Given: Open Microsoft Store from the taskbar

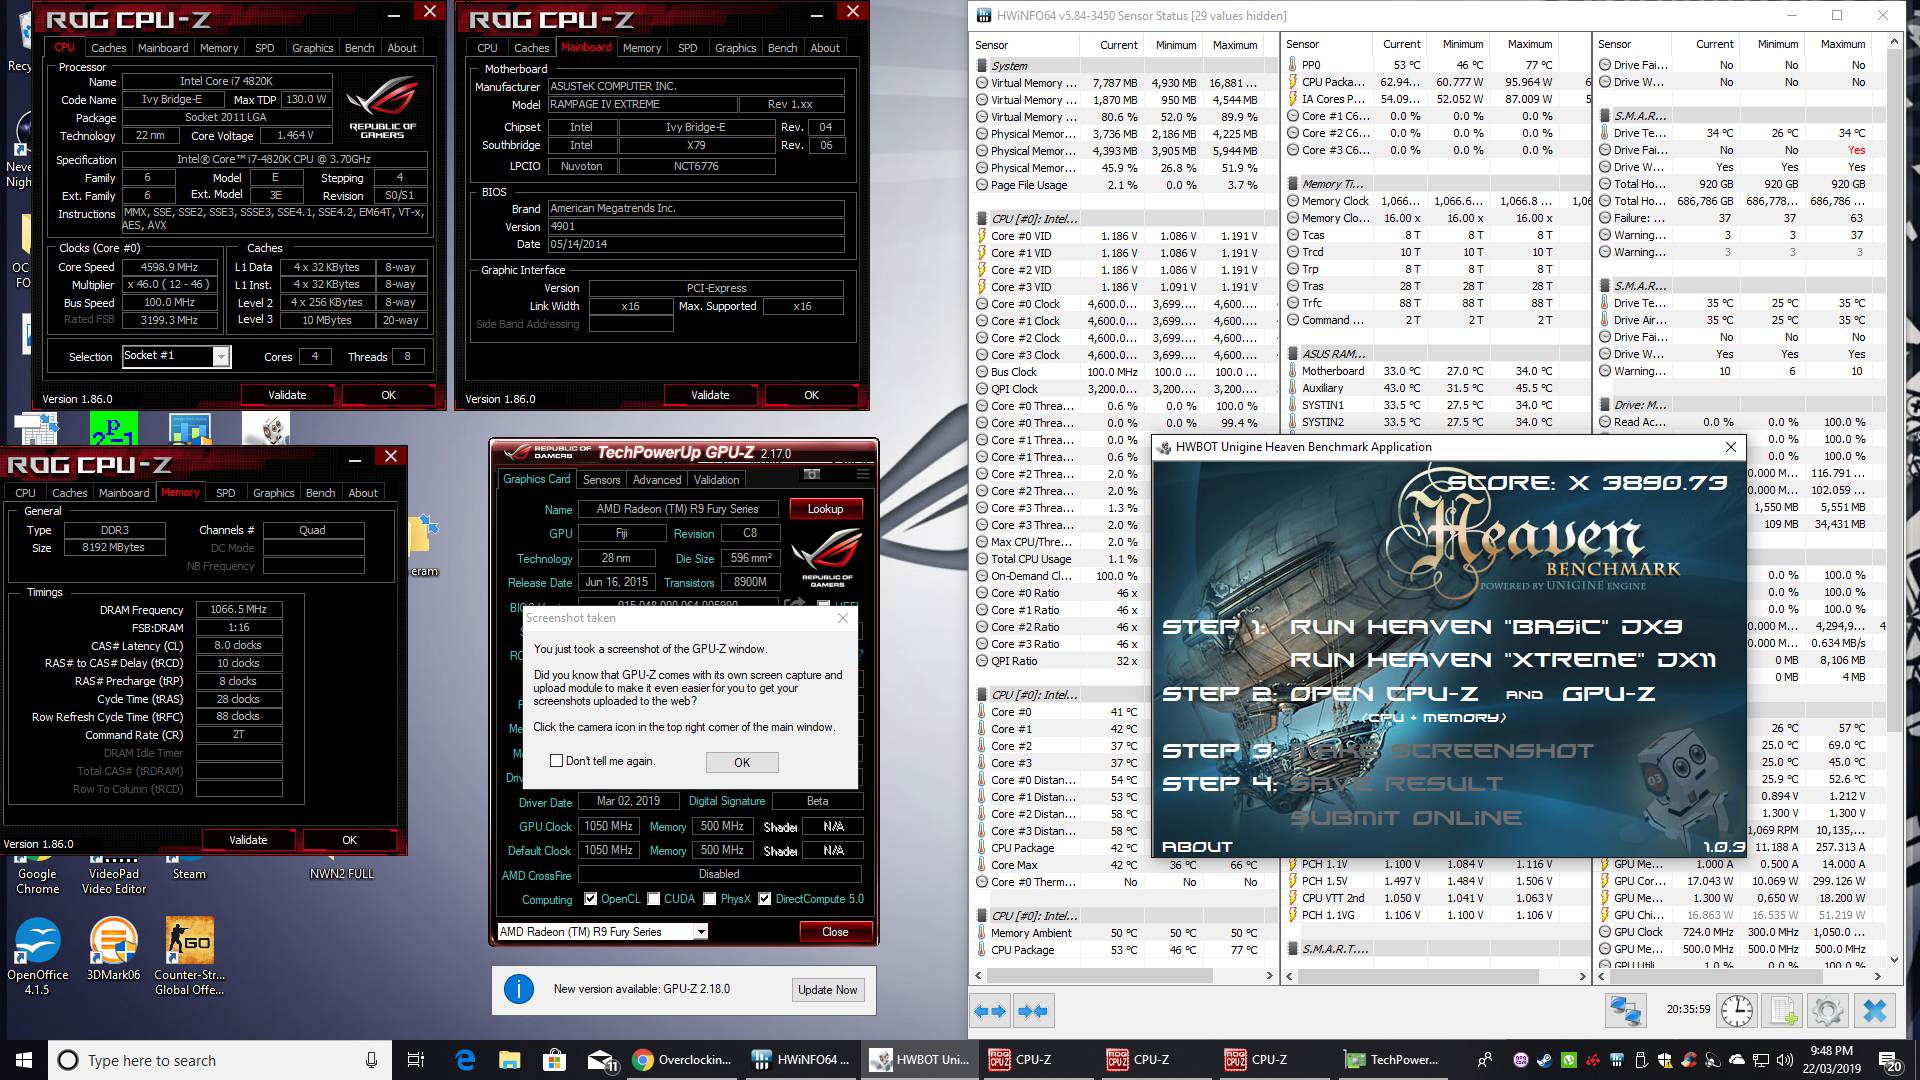Looking at the screenshot, I should coord(553,1060).
